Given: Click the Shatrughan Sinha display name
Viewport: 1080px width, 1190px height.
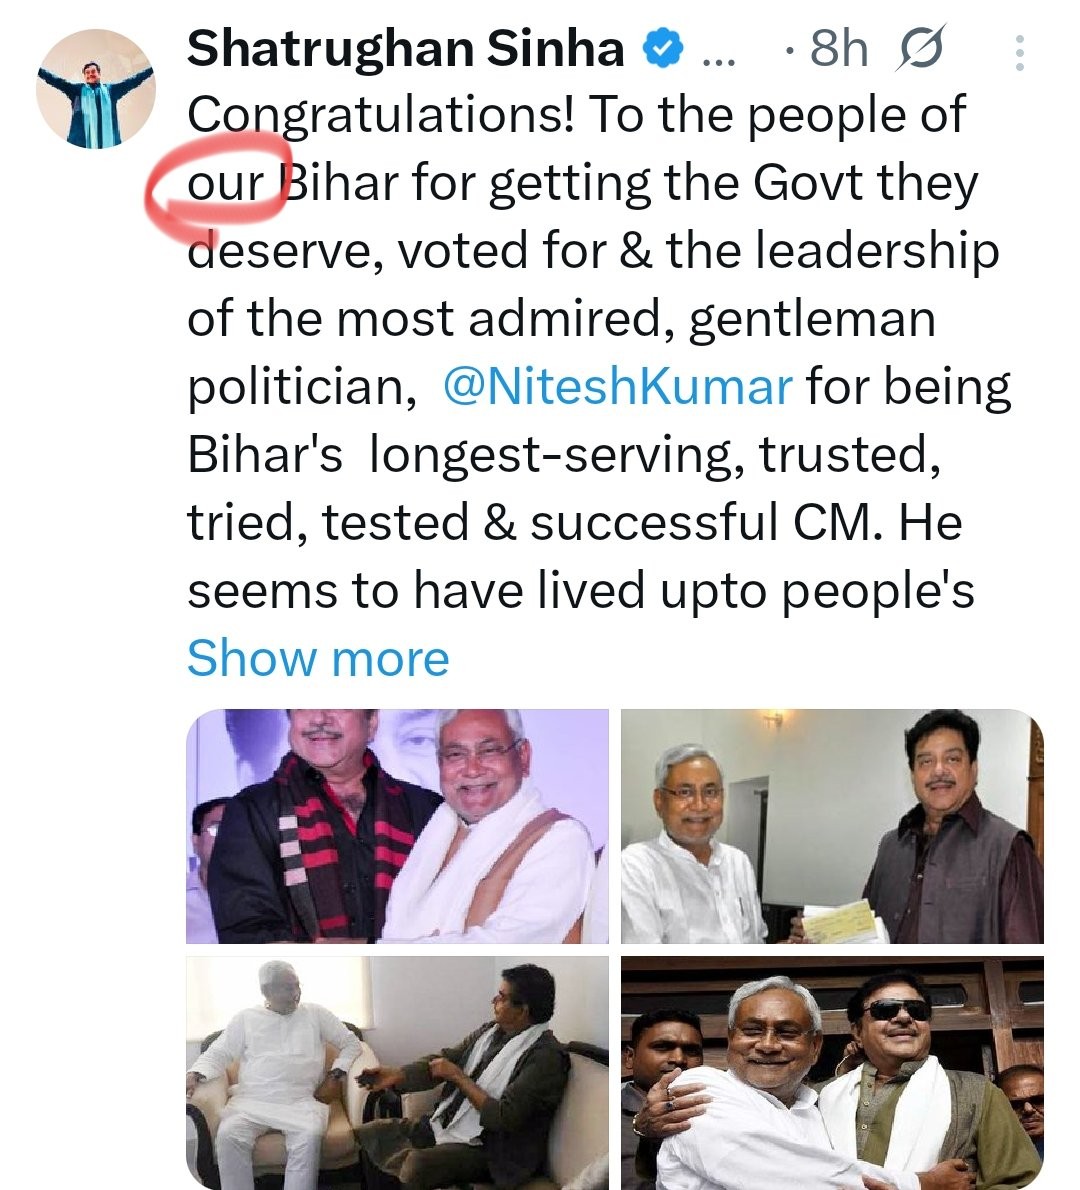Looking at the screenshot, I should pos(405,48).
